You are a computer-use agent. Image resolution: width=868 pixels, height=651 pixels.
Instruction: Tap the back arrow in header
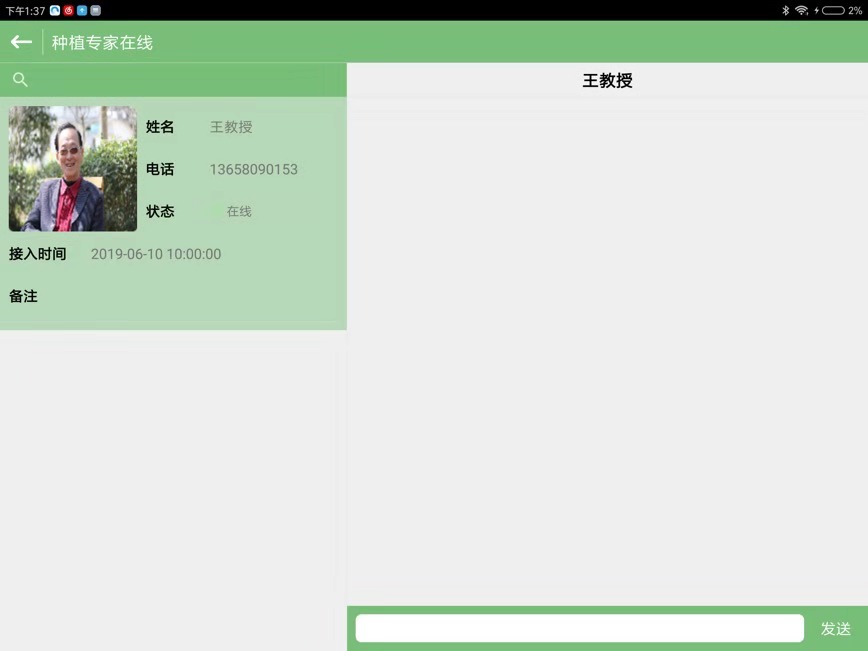(21, 42)
